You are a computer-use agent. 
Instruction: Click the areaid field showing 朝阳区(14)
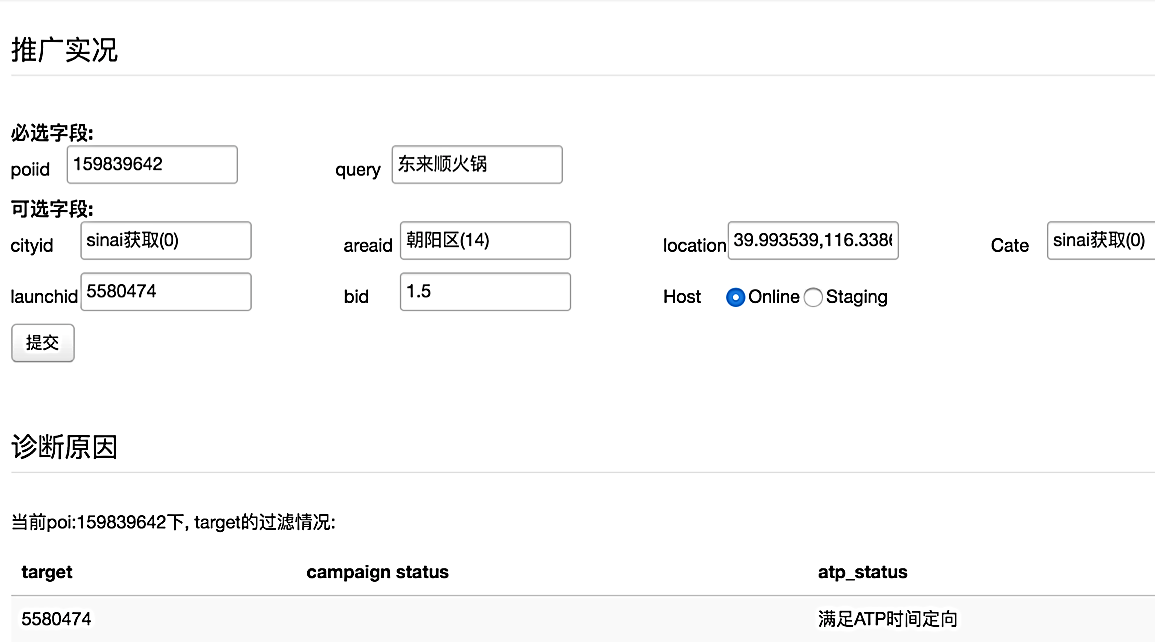485,241
